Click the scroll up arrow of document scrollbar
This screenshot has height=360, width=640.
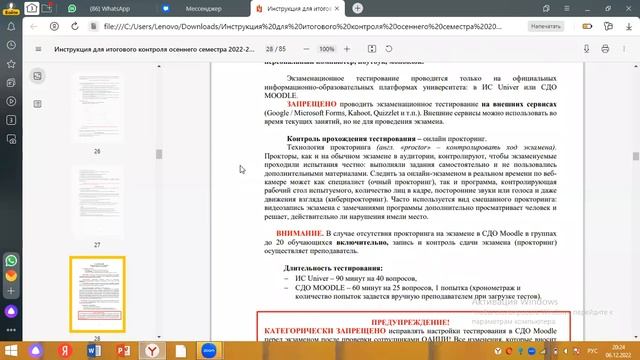[636, 66]
